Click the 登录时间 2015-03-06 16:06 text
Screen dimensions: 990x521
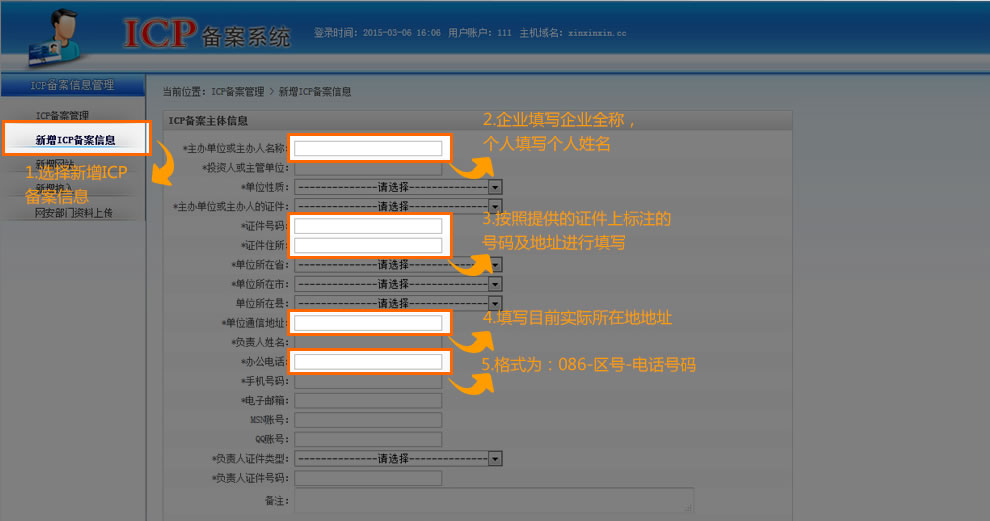click(x=377, y=33)
